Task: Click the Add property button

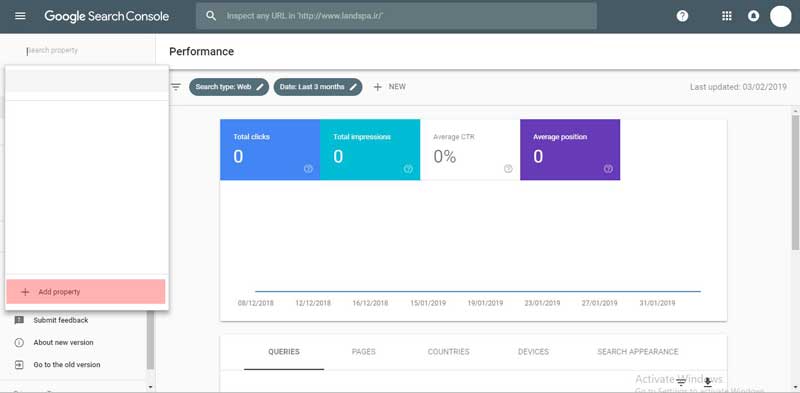Action: pos(86,291)
